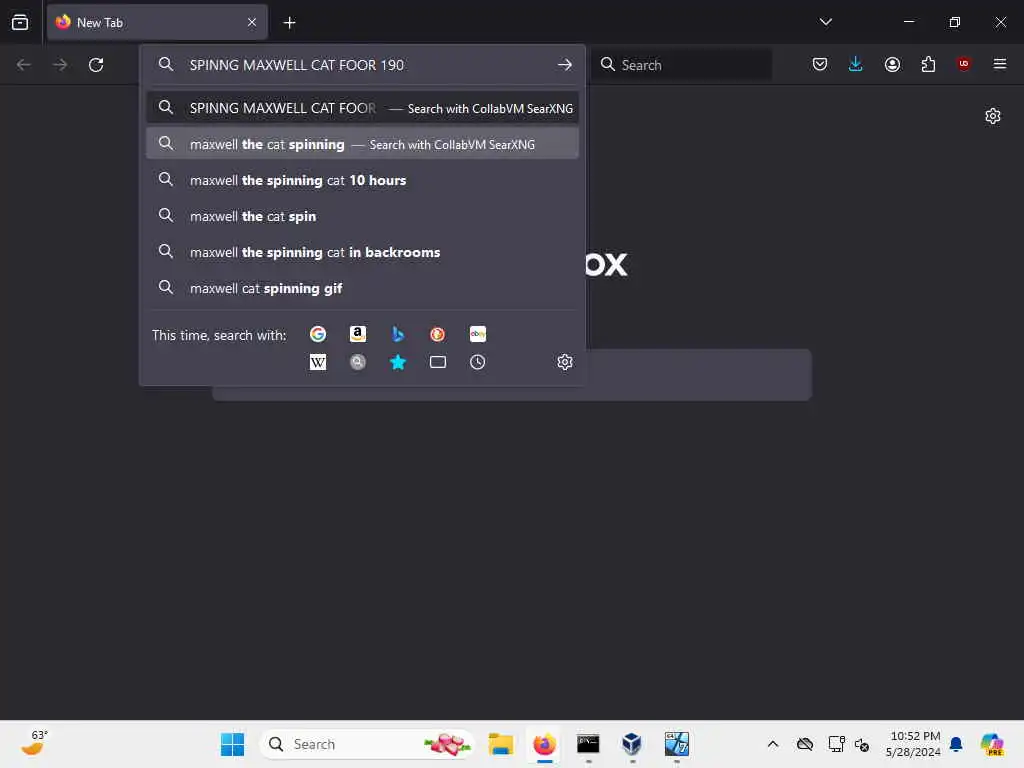The height and width of the screenshot is (768, 1024).
Task: Search this time with Bing
Action: (x=398, y=334)
